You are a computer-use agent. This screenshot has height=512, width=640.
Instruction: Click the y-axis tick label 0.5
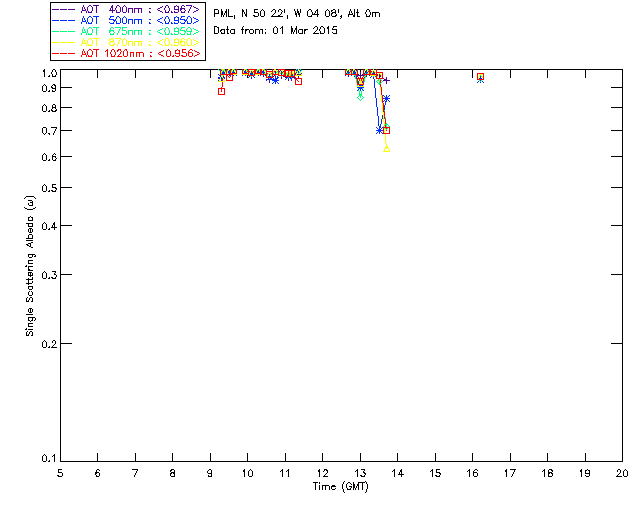tap(49, 188)
